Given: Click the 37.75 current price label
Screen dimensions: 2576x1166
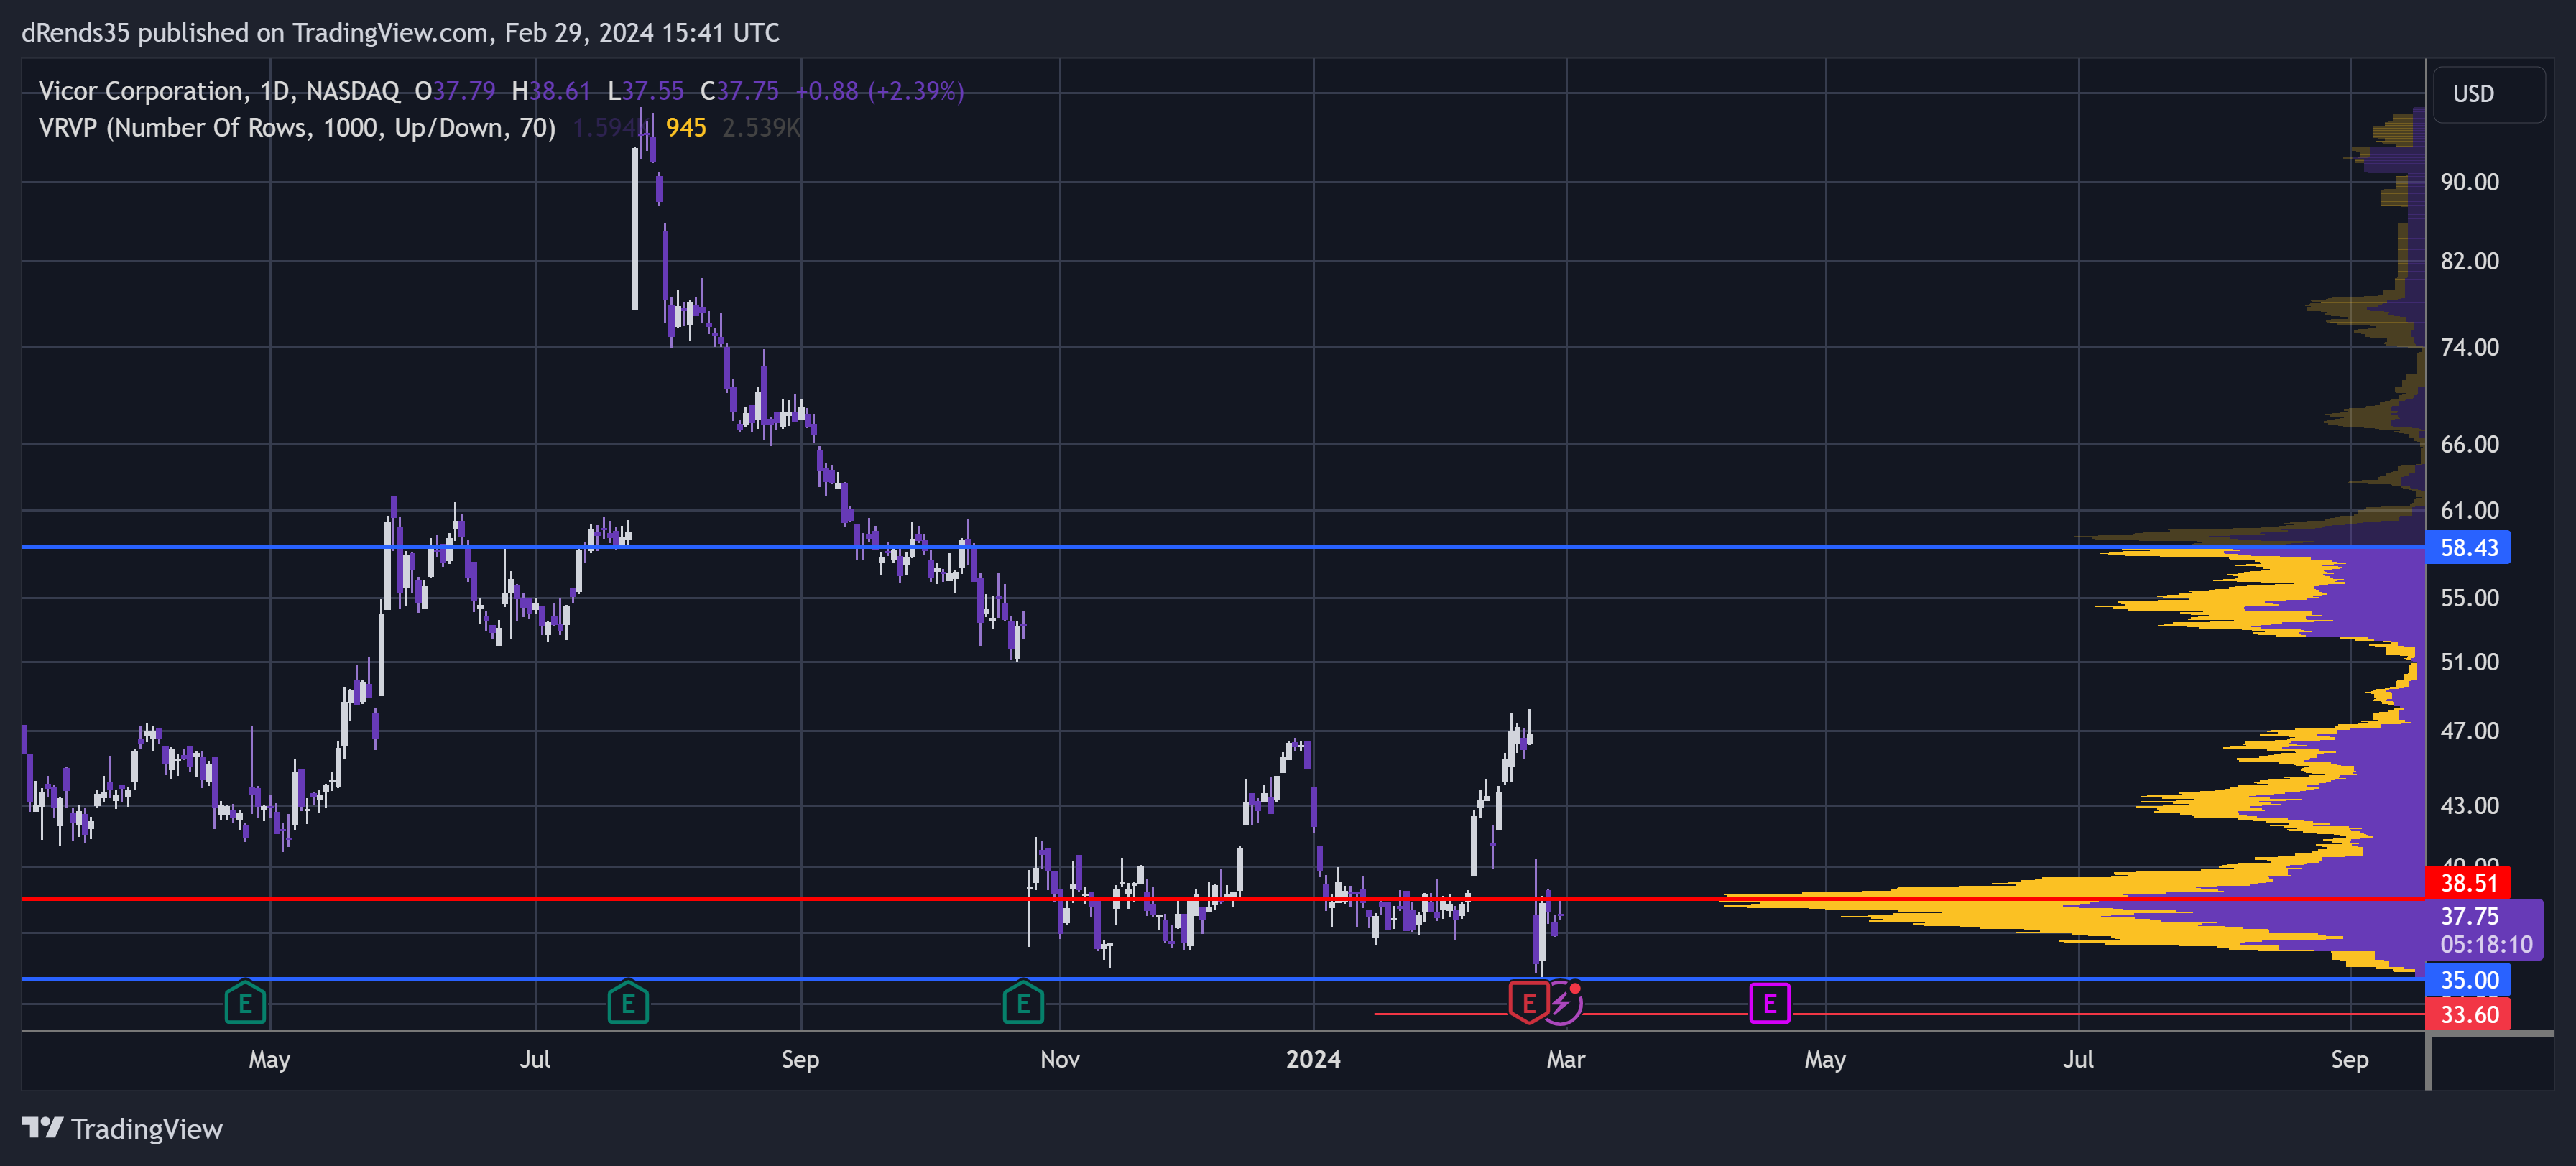Looking at the screenshot, I should tap(2469, 916).
